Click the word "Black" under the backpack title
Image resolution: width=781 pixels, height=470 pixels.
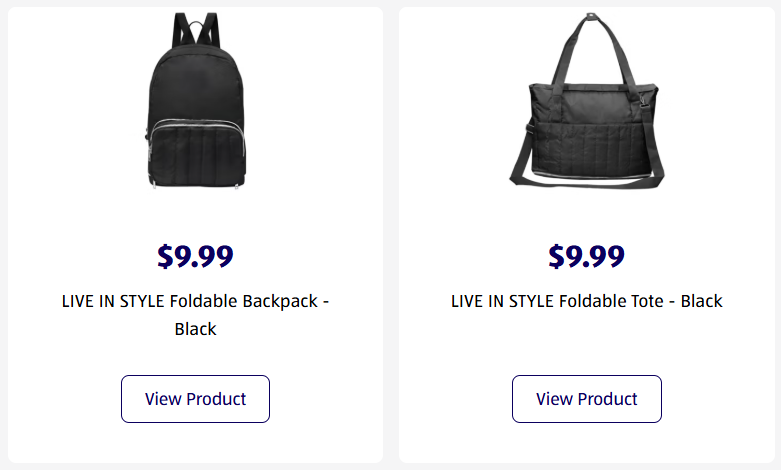pos(195,329)
